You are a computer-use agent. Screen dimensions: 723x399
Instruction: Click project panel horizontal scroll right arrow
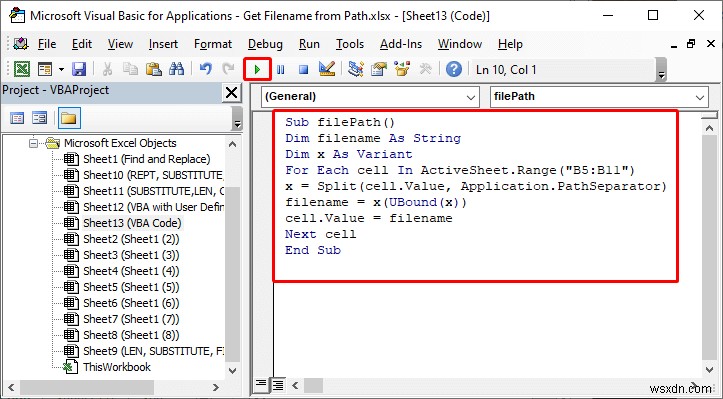pyautogui.click(x=215, y=387)
